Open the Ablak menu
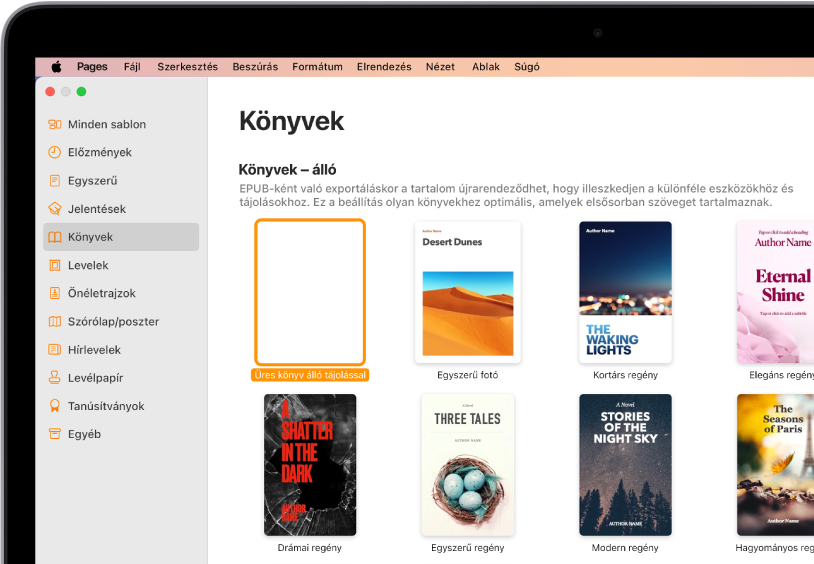 pyautogui.click(x=486, y=66)
